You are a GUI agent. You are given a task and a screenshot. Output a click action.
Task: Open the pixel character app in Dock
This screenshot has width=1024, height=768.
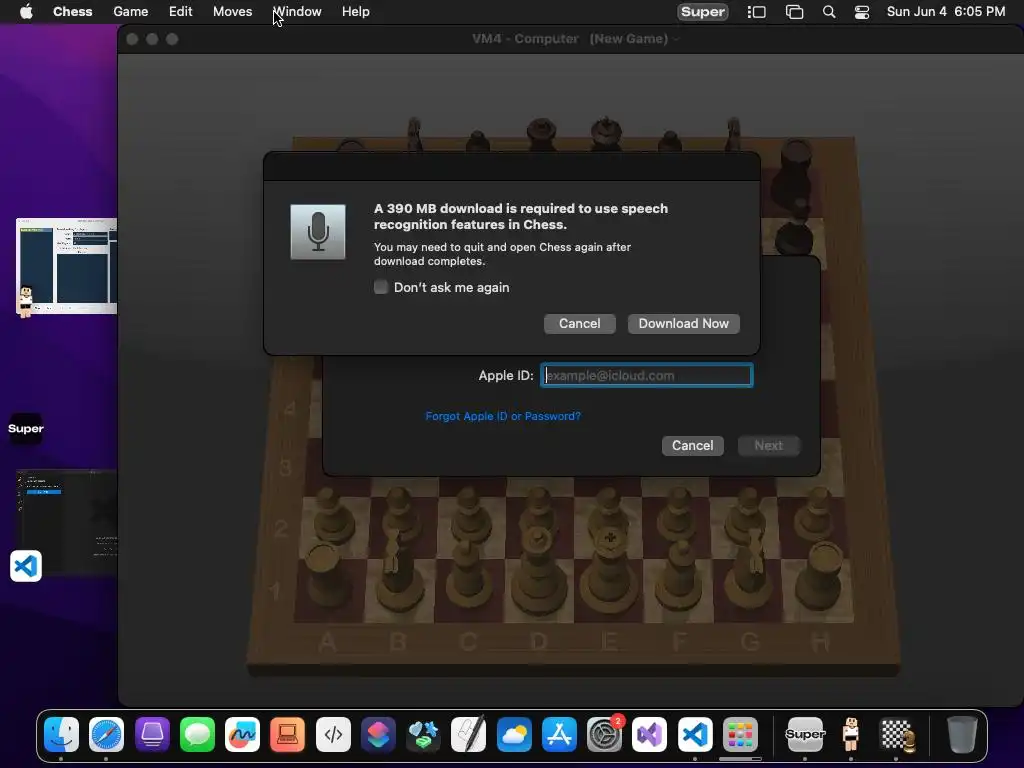click(850, 735)
